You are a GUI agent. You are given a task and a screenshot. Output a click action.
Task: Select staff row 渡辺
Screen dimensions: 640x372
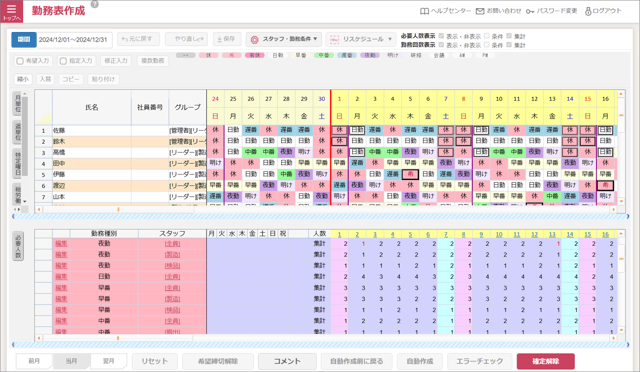point(121,186)
